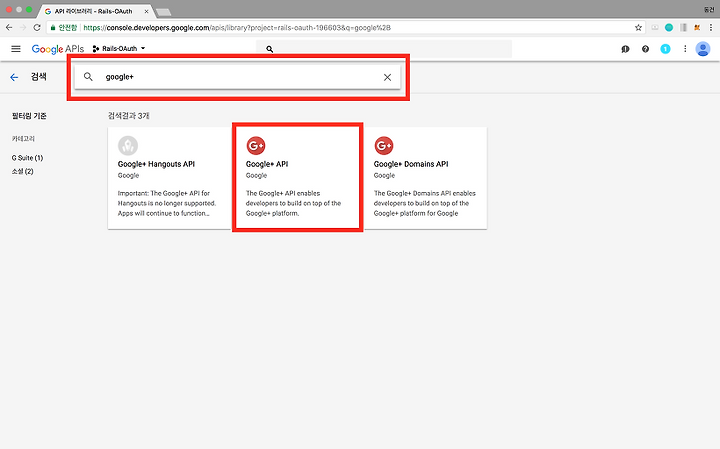Click the magnifier icon in the google+ search box
The width and height of the screenshot is (720, 449).
[88, 77]
